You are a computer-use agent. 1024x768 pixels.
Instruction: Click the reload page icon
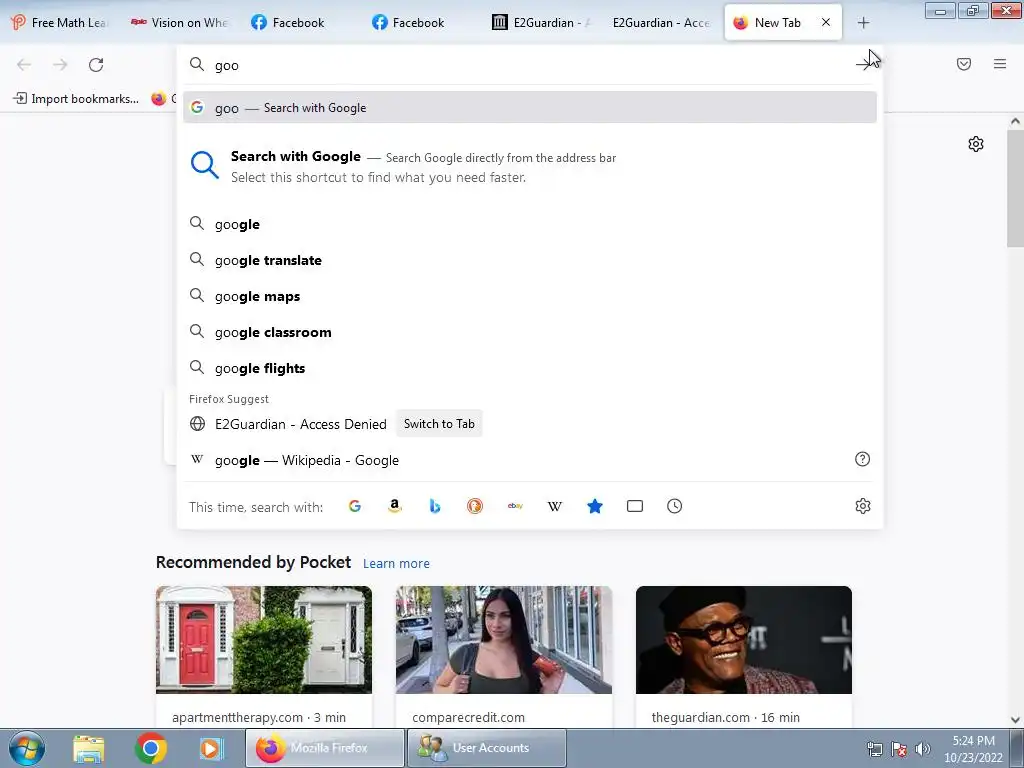pyautogui.click(x=96, y=65)
